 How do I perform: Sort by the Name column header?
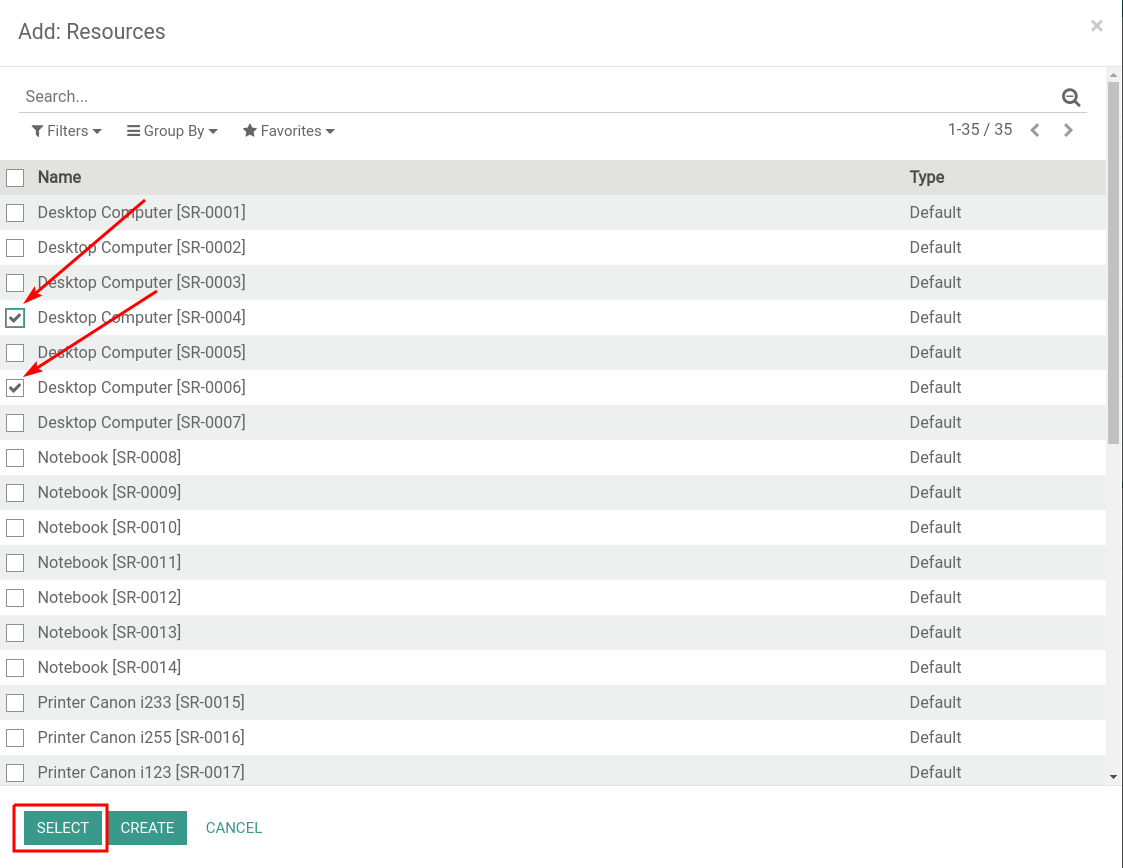click(x=59, y=178)
